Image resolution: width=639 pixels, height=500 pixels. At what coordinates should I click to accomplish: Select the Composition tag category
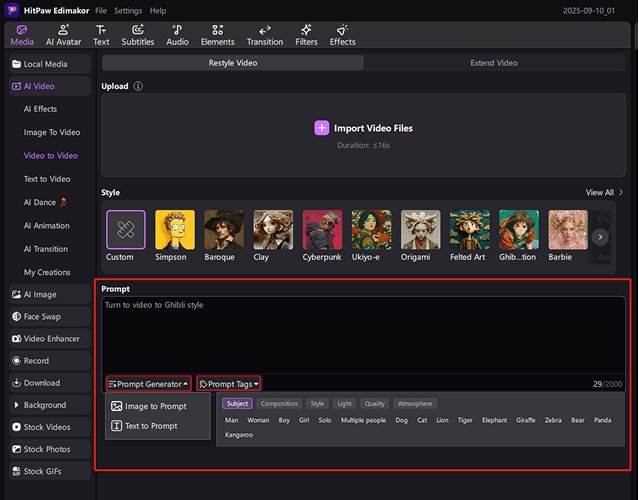pos(279,403)
